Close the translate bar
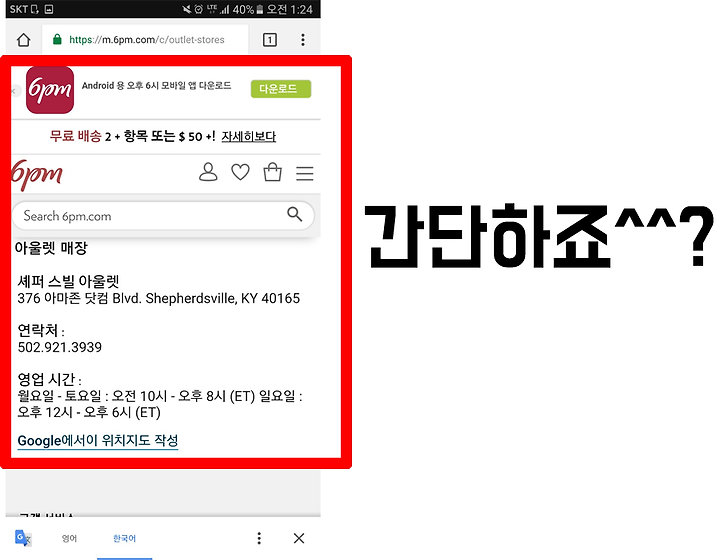This screenshot has height=560, width=720. pos(299,538)
